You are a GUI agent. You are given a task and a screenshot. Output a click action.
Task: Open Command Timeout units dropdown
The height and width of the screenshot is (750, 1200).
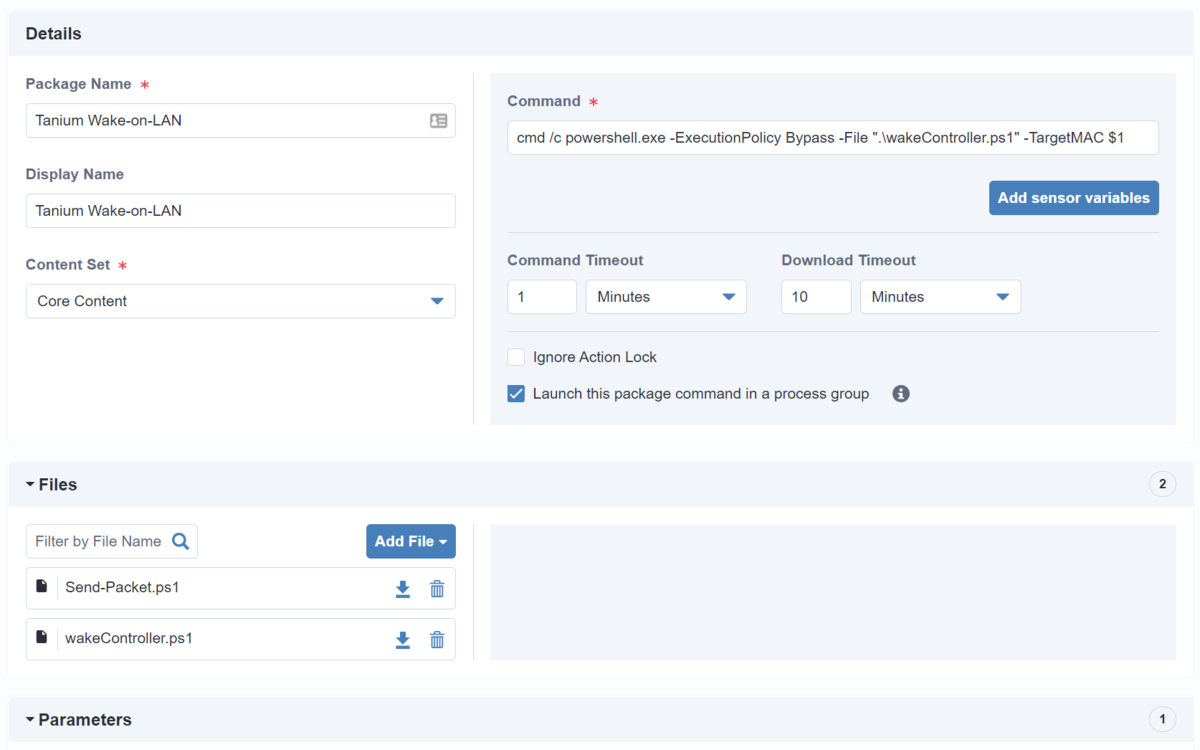pyautogui.click(x=666, y=297)
